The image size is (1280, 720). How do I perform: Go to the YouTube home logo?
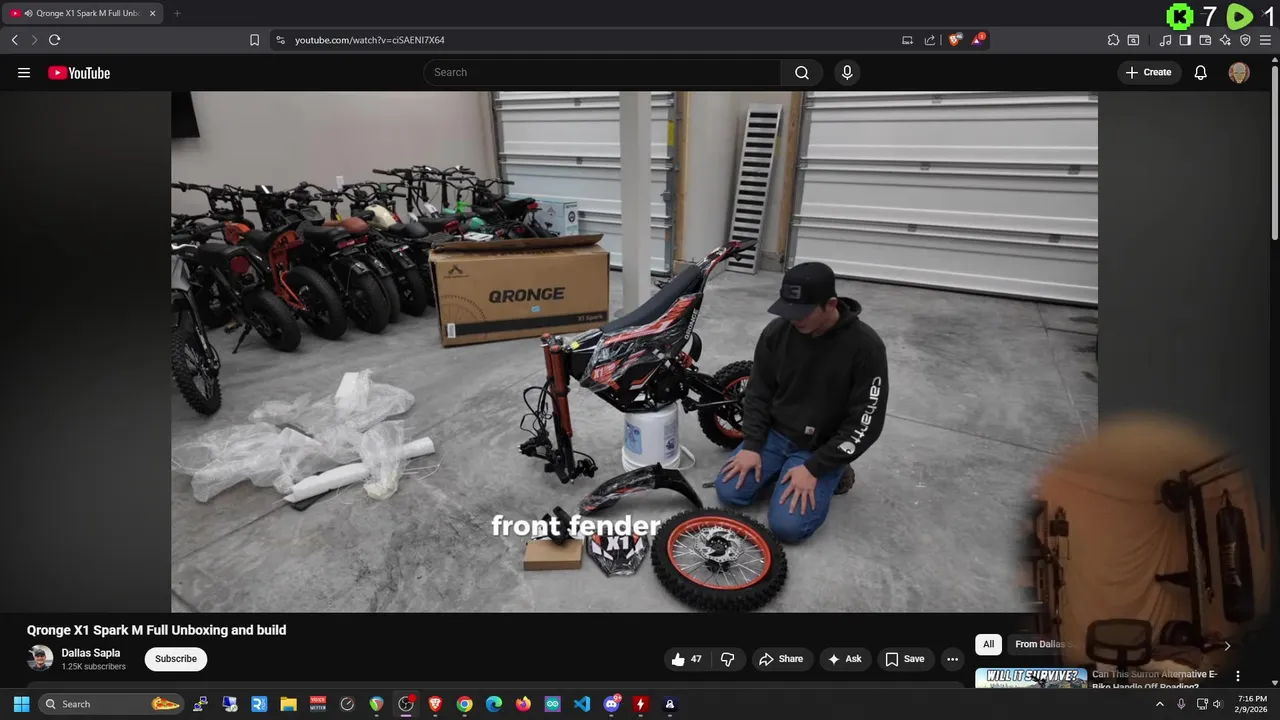tap(79, 72)
